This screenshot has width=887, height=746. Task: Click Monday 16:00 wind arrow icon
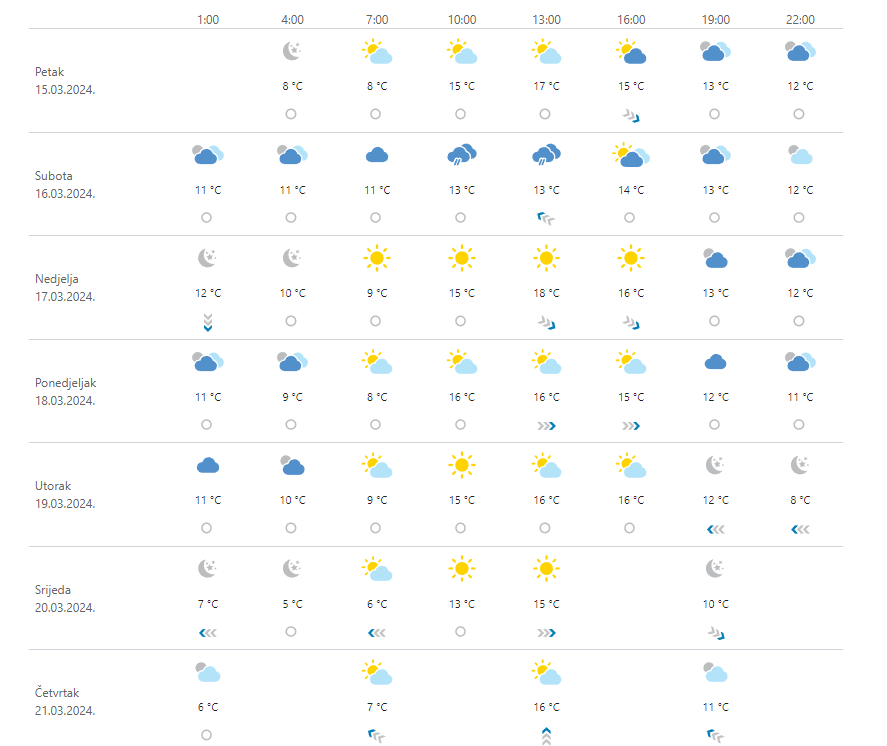(x=631, y=425)
